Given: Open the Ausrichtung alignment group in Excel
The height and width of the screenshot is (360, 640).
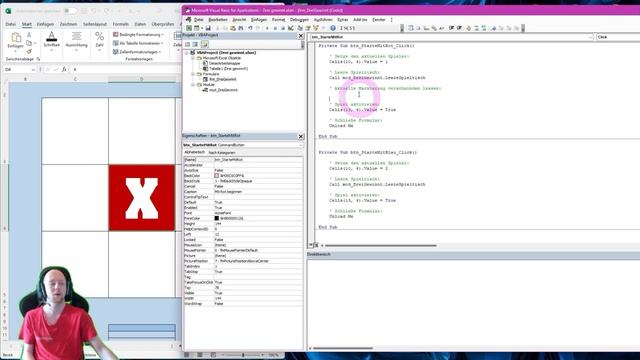Looking at the screenshot, I should 76,41.
